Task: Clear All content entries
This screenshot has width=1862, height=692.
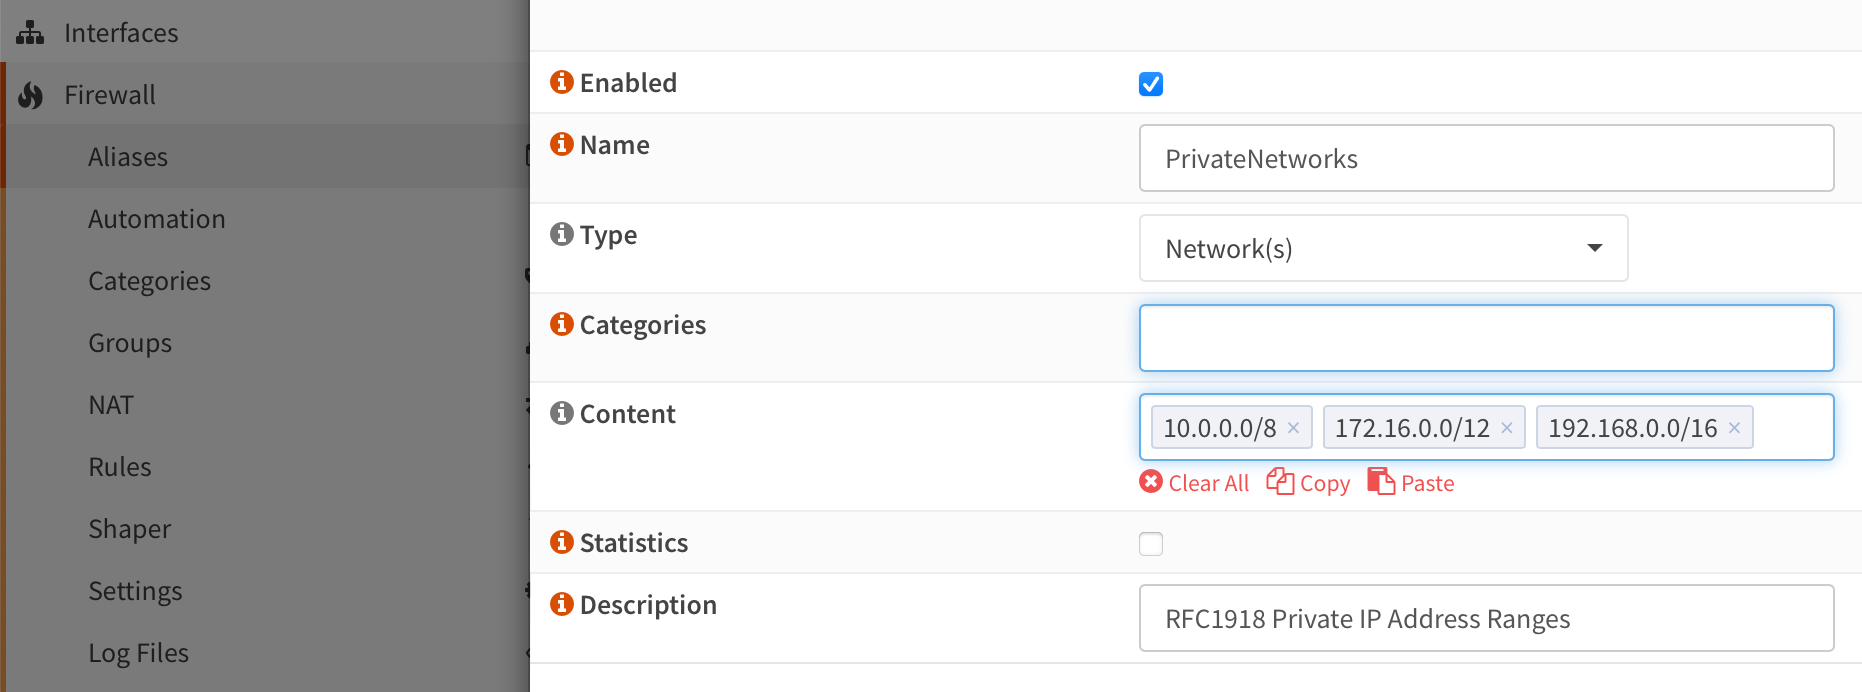Action: [1195, 483]
